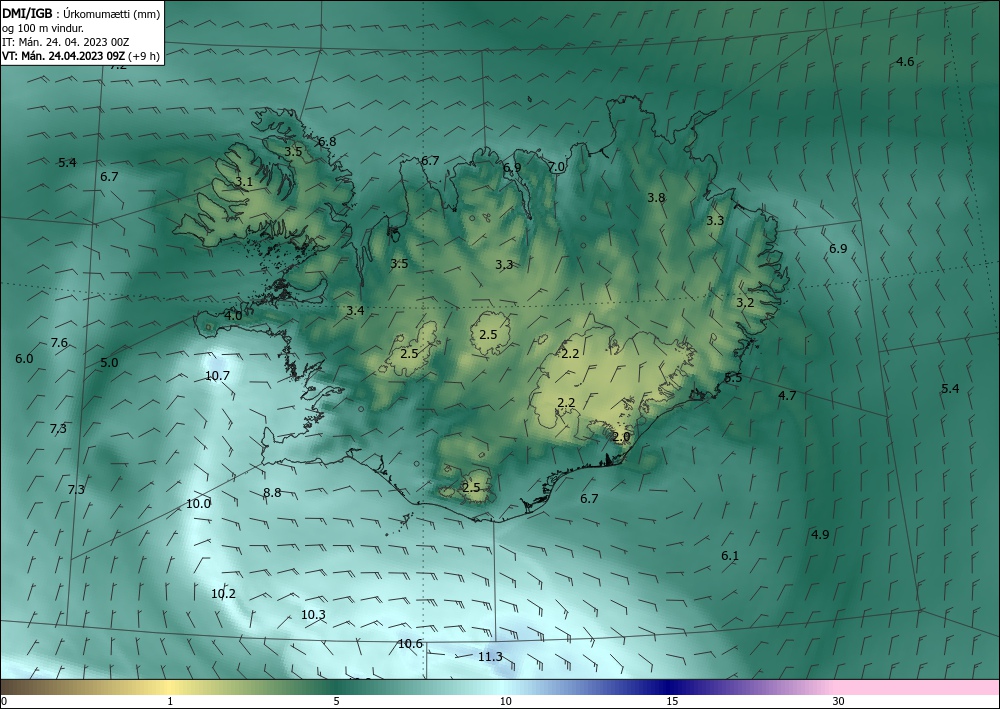Screen dimensions: 1000x709
Task: Click the 6.1 value label
Action: [x=730, y=555]
